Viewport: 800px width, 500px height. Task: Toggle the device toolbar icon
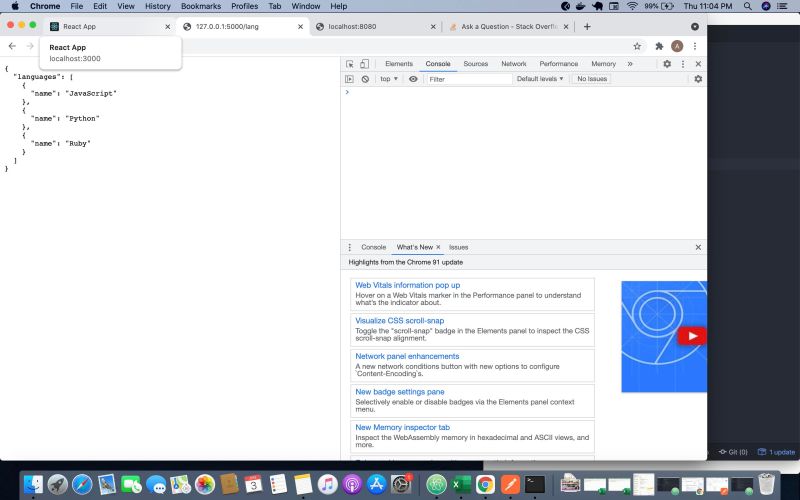point(364,64)
